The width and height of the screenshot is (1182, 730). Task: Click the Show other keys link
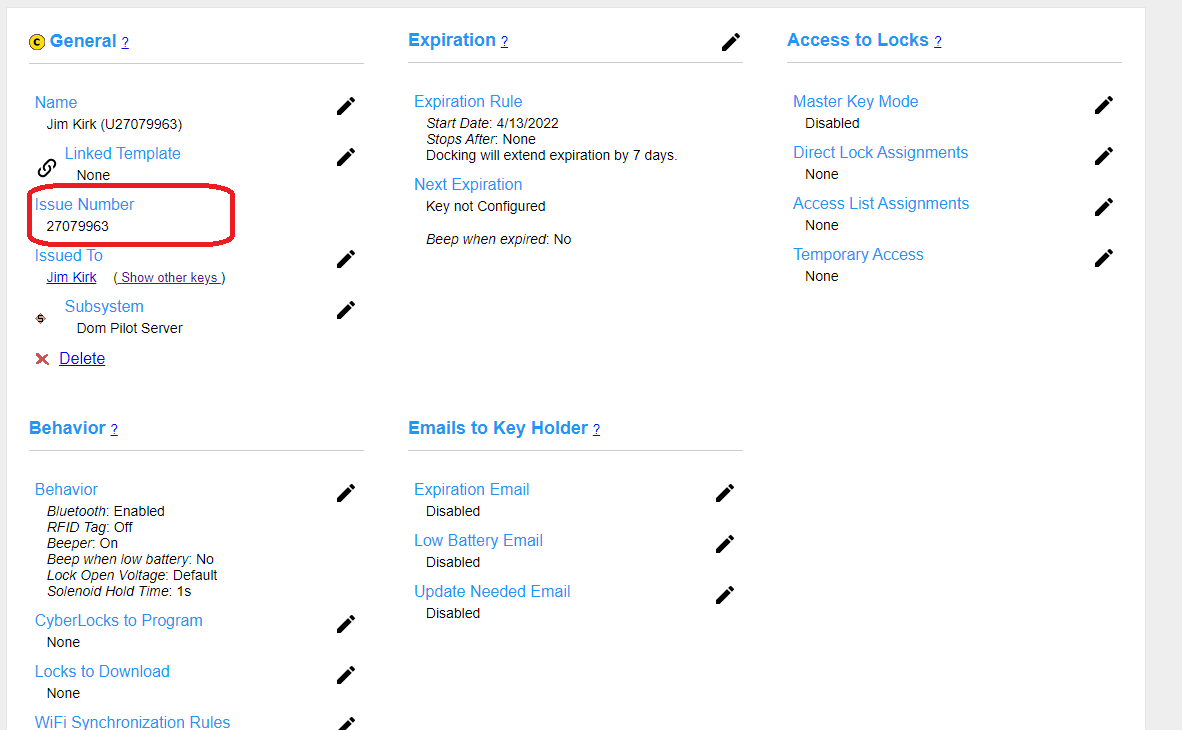(x=169, y=278)
